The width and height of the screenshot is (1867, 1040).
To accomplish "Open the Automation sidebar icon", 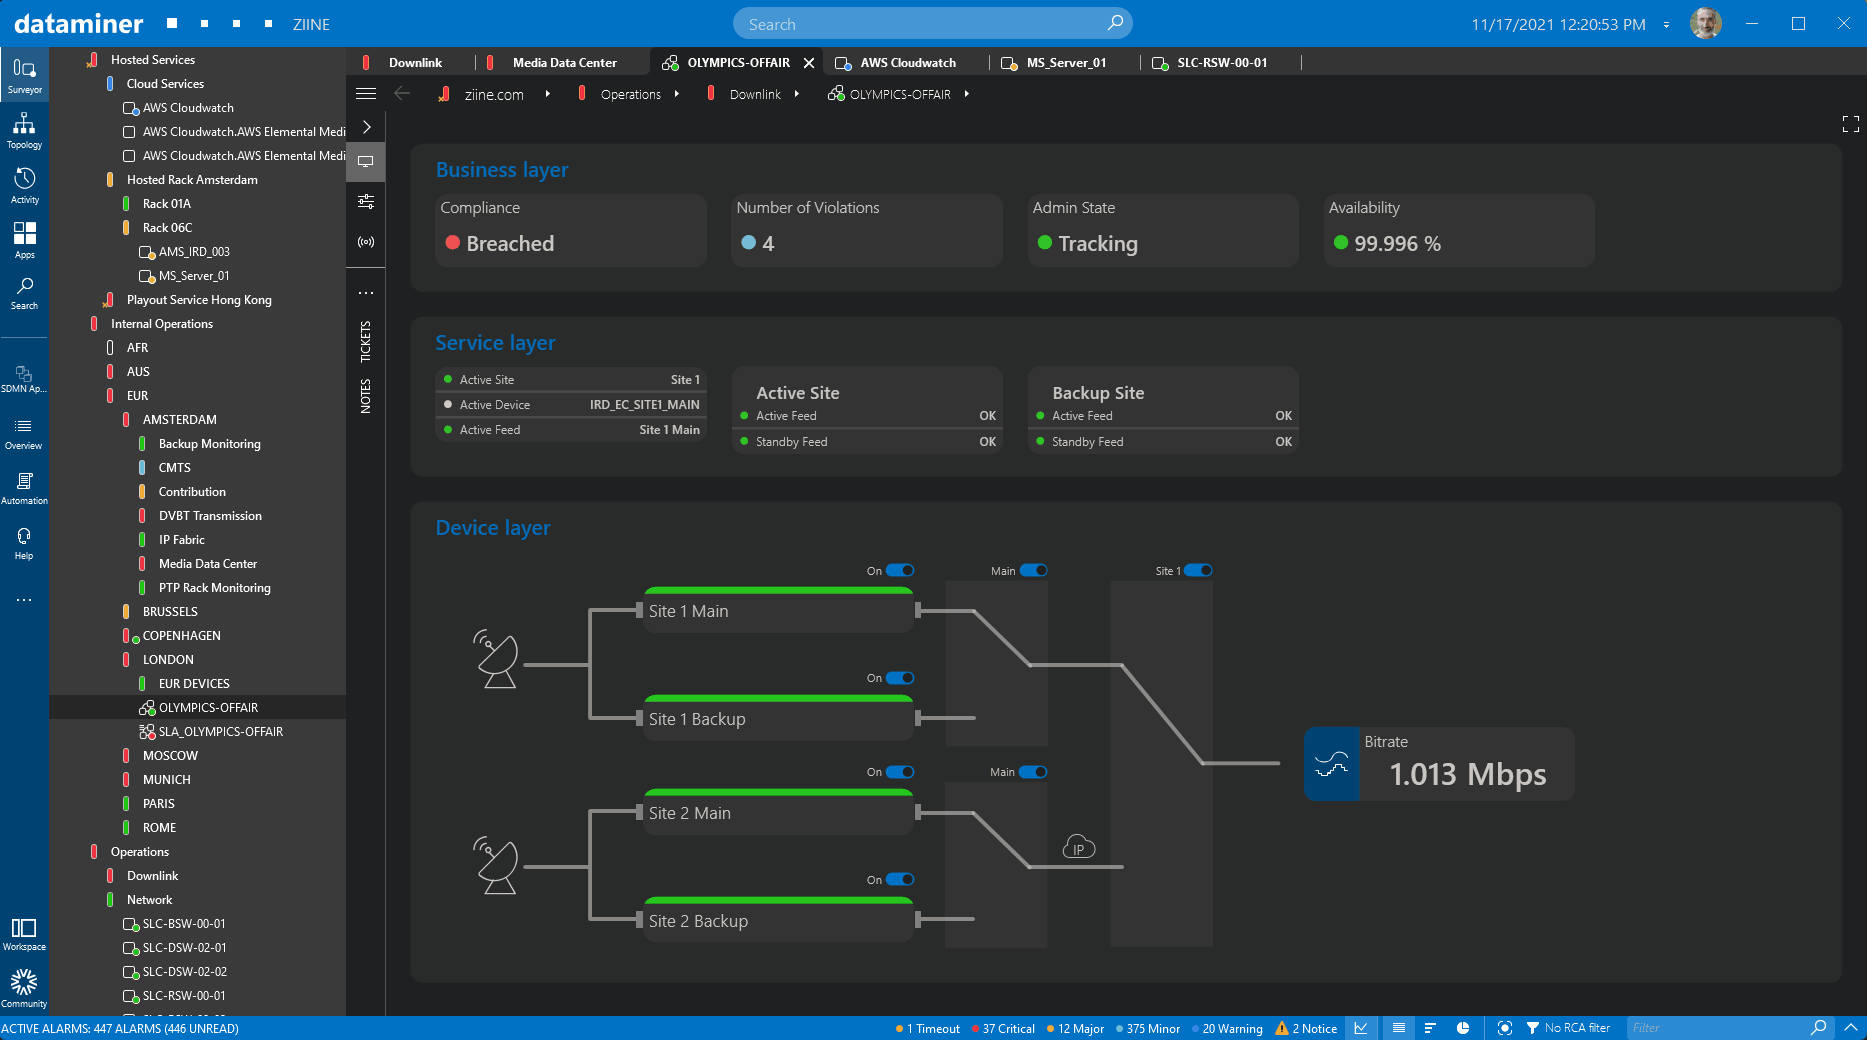I will pyautogui.click(x=24, y=488).
